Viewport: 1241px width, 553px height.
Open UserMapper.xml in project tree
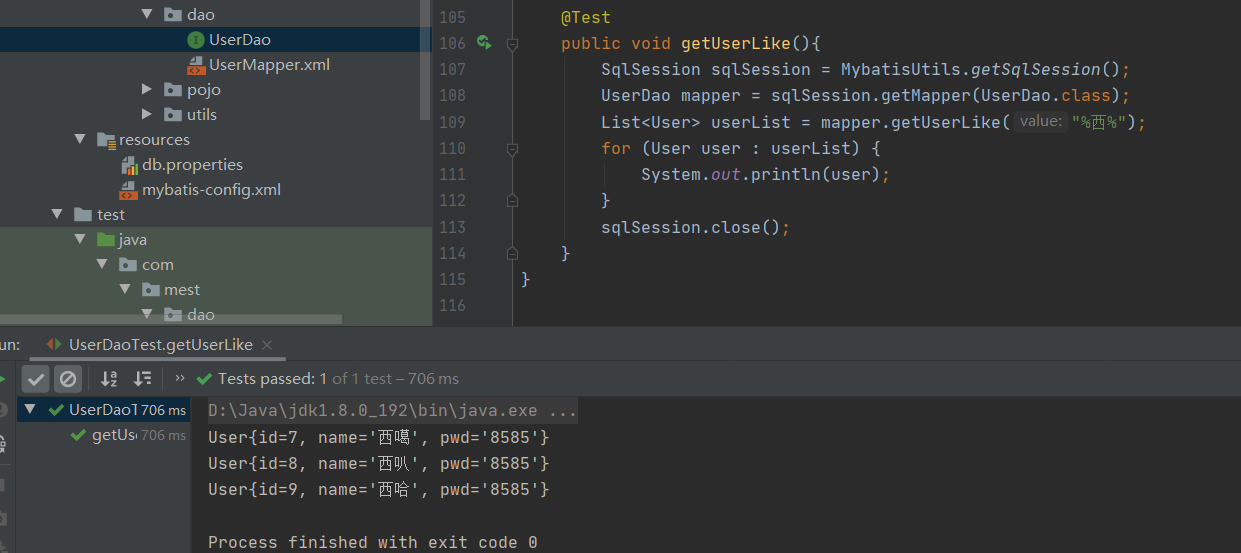click(x=269, y=64)
